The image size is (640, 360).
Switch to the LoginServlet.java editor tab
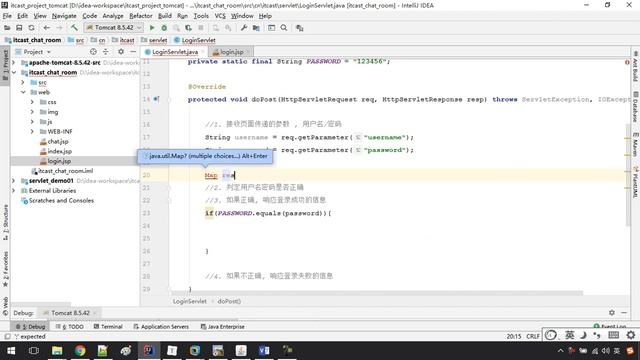[175, 52]
